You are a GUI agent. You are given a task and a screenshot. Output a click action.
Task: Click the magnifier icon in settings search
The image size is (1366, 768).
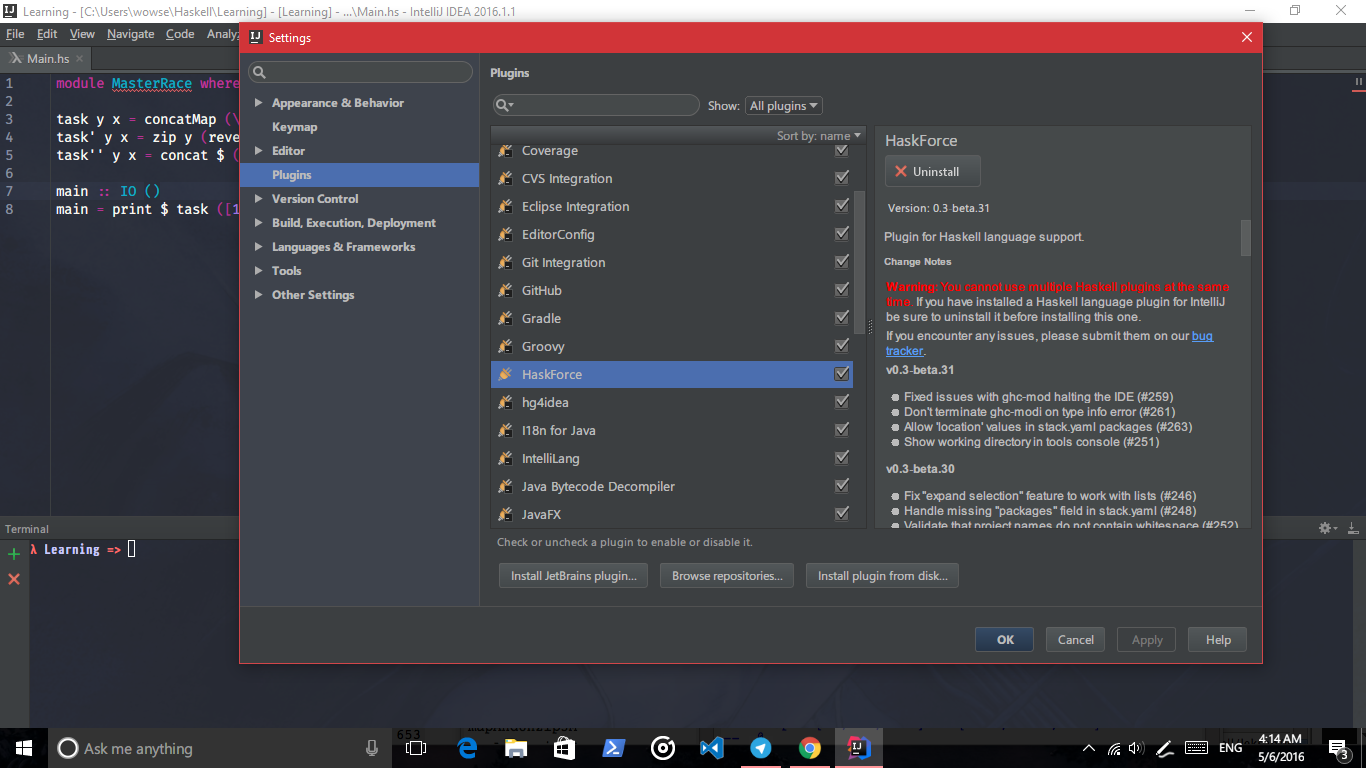pyautogui.click(x=259, y=73)
